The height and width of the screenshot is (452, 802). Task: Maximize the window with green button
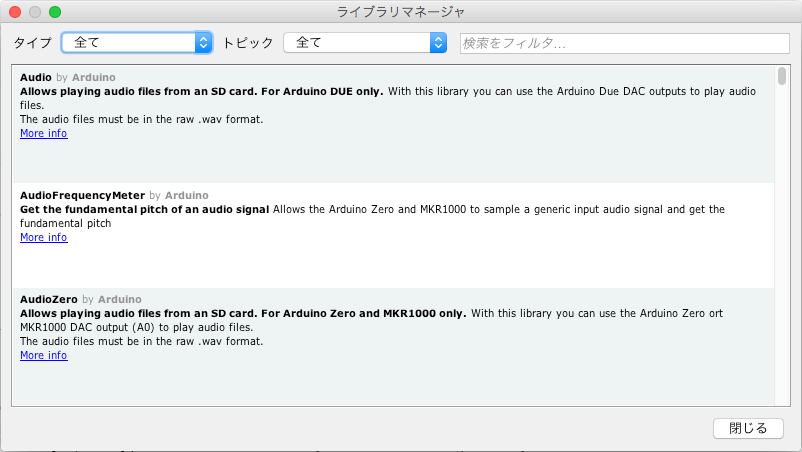click(54, 11)
